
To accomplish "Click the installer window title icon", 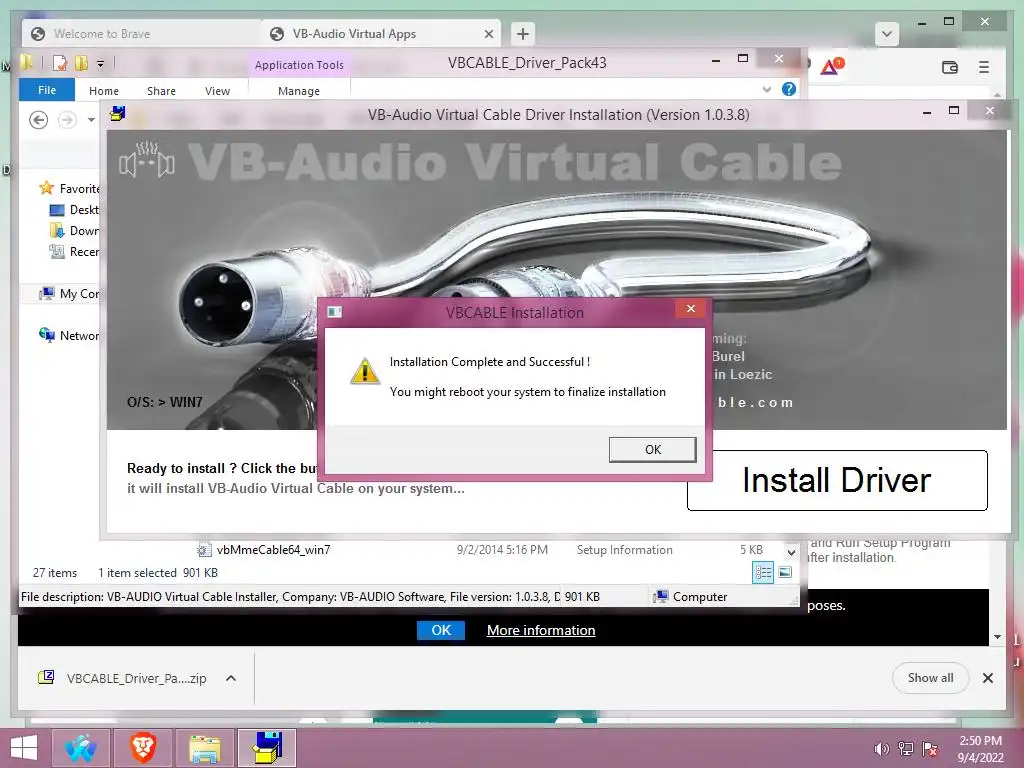I will click(118, 114).
